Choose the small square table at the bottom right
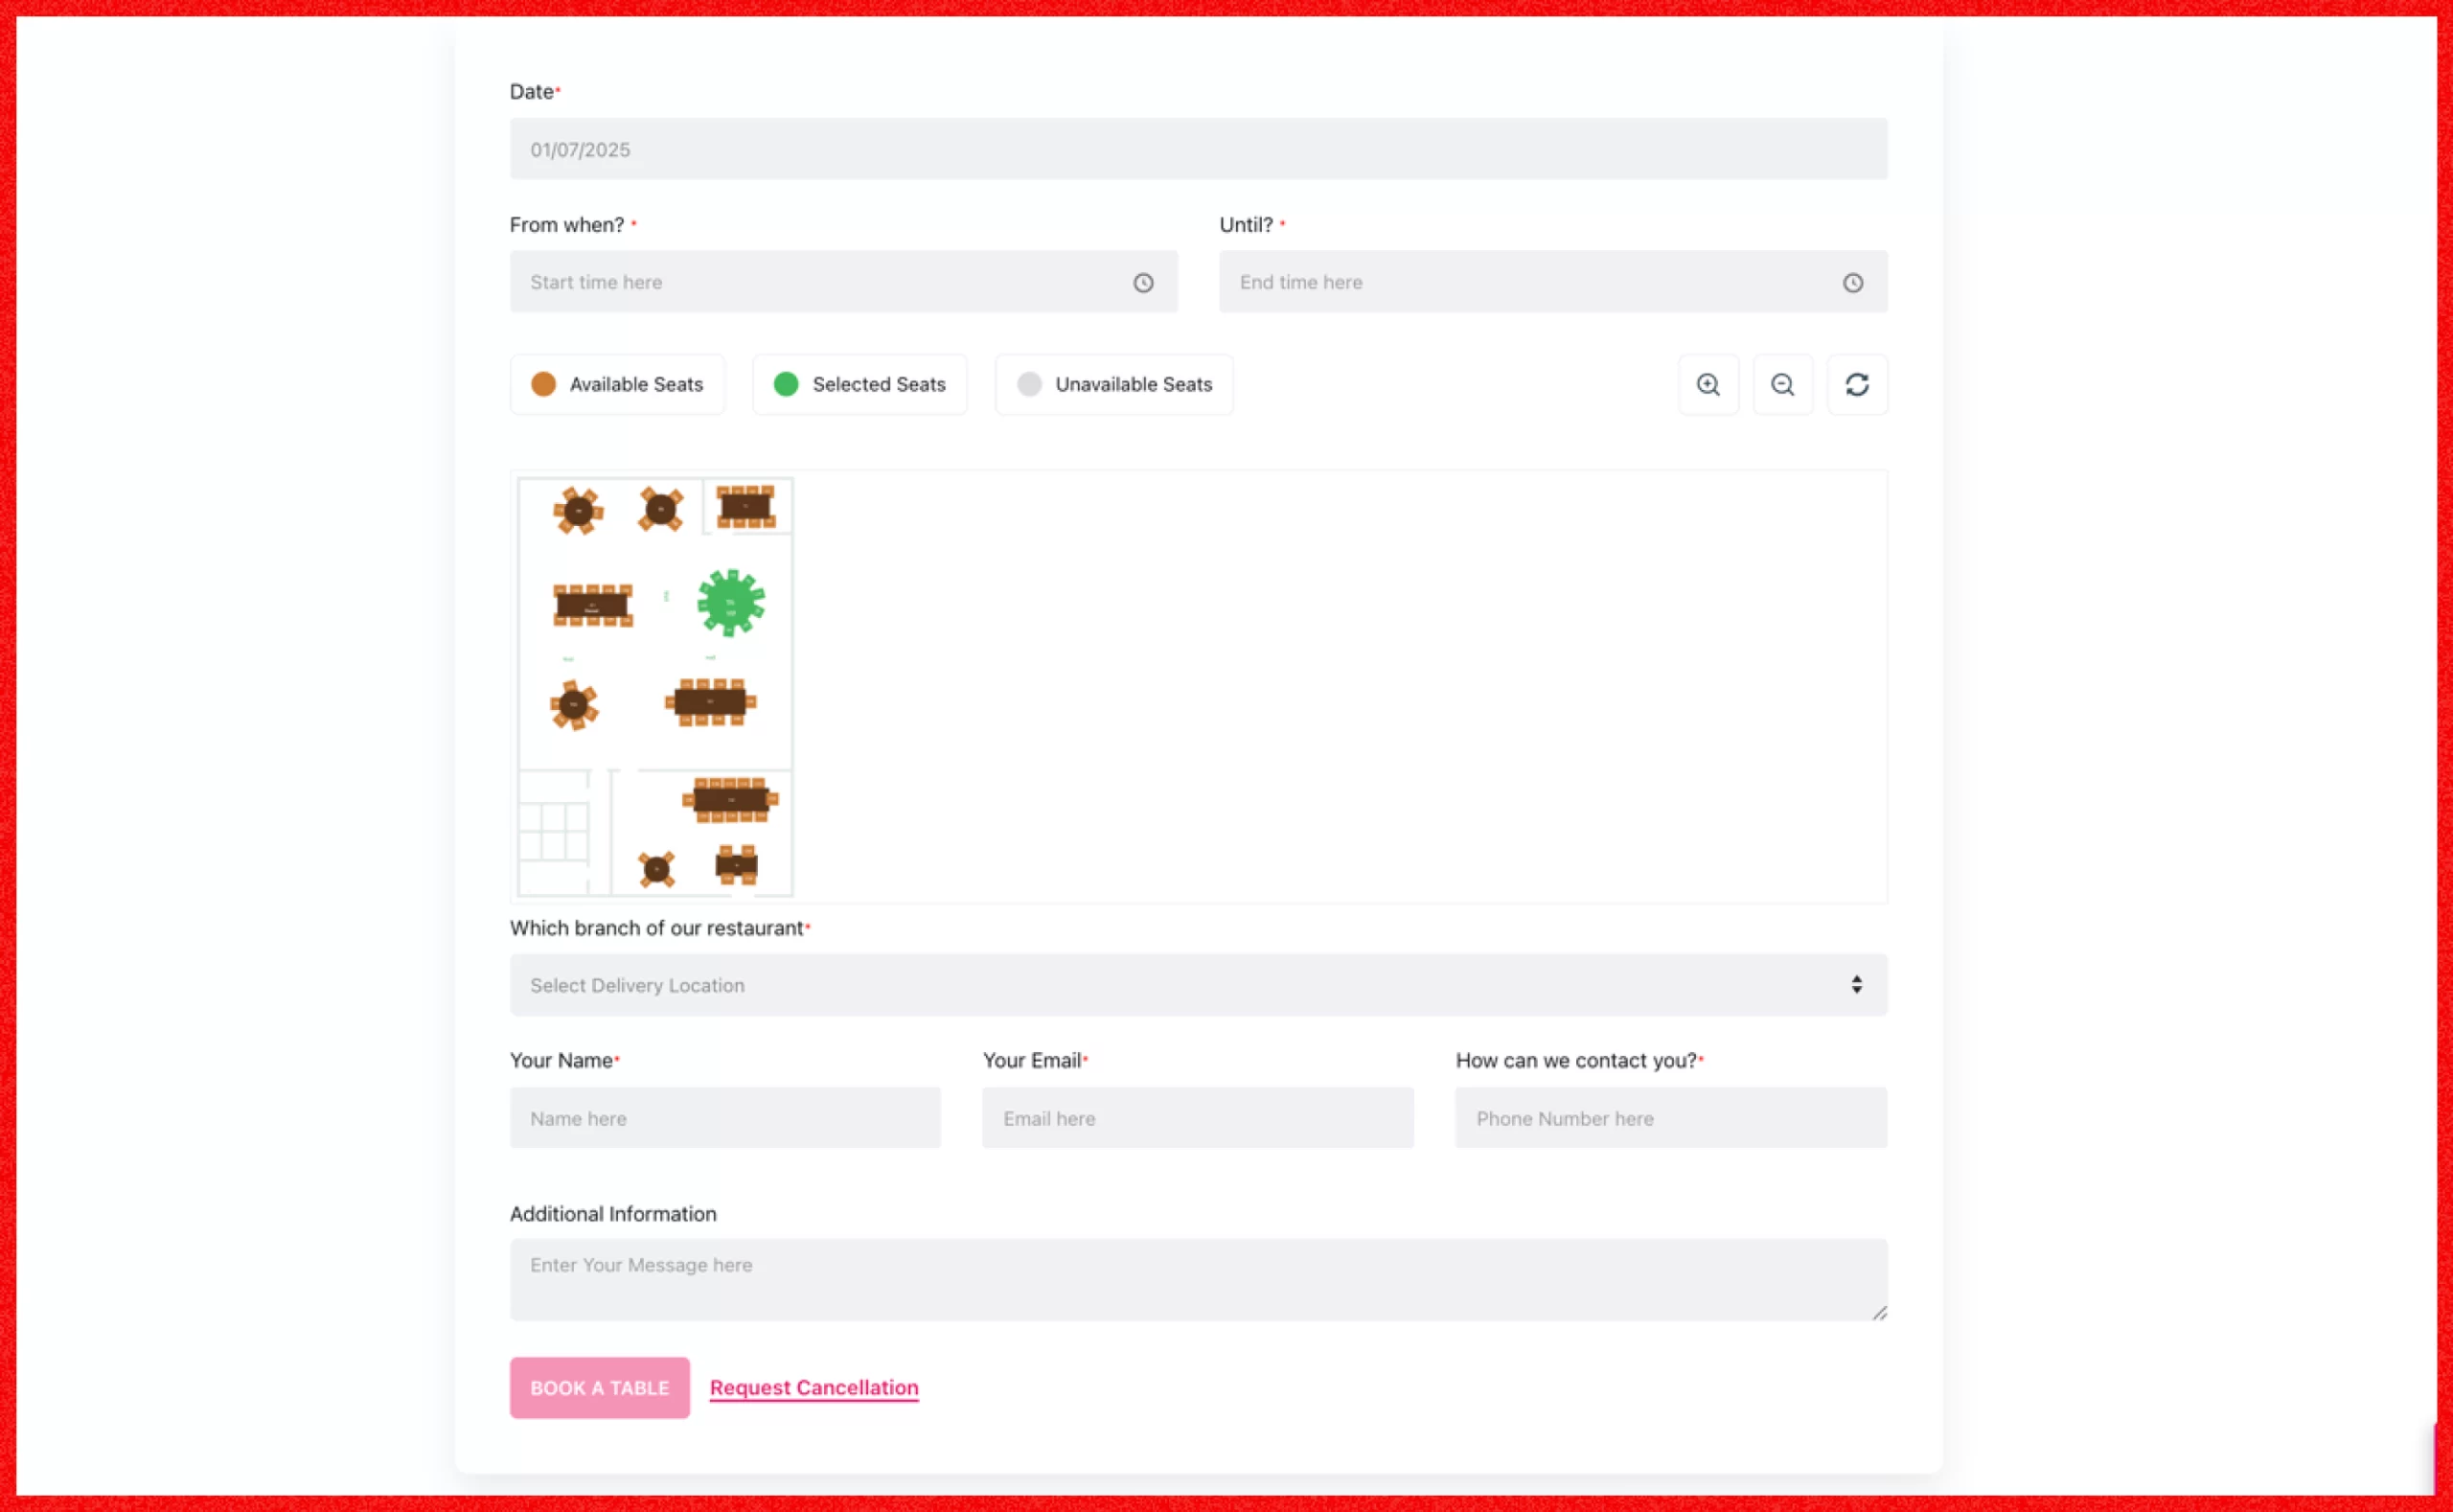The image size is (2453, 1512). pos(737,864)
